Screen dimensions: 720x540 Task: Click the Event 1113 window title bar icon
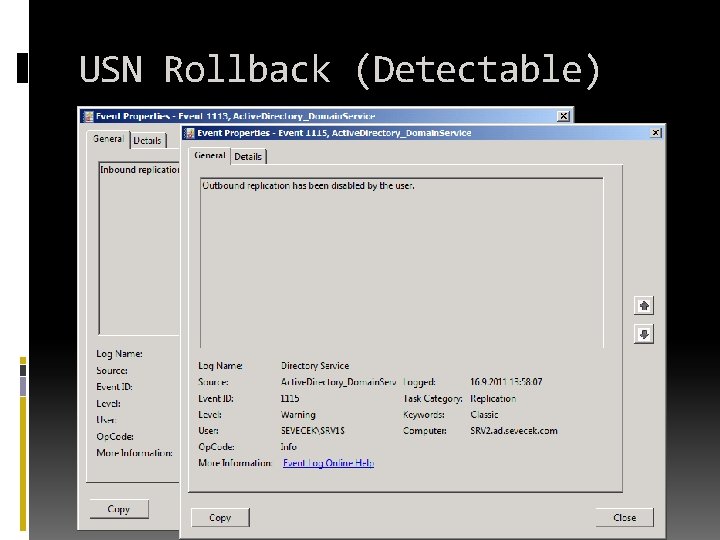coord(88,117)
